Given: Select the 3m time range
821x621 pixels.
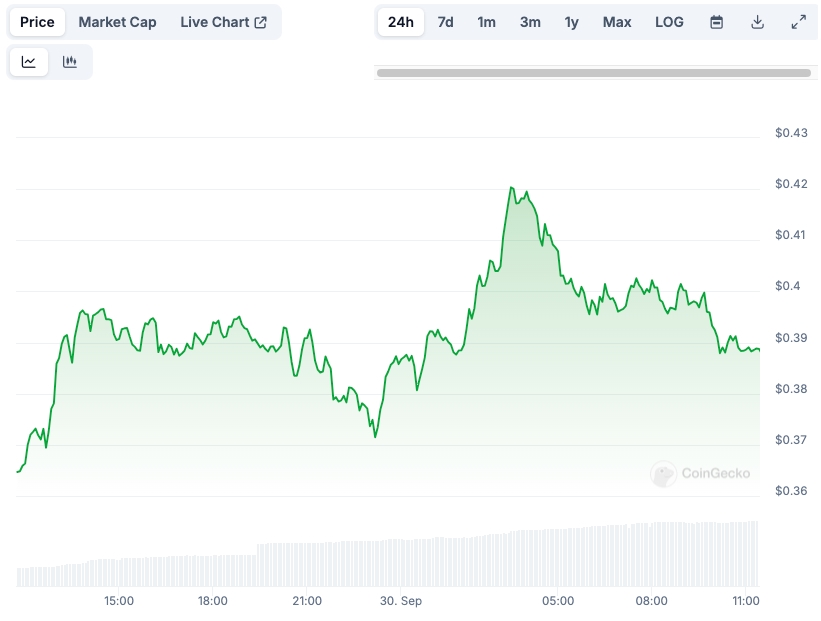Looking at the screenshot, I should coord(530,22).
